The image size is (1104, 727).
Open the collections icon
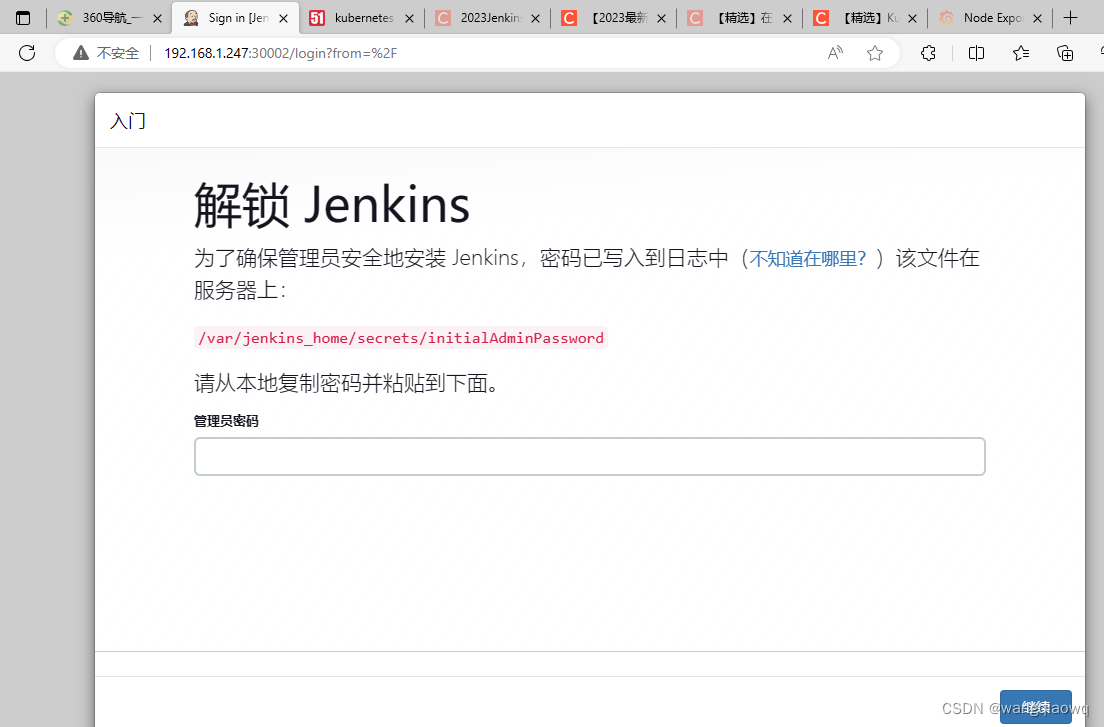(1065, 53)
